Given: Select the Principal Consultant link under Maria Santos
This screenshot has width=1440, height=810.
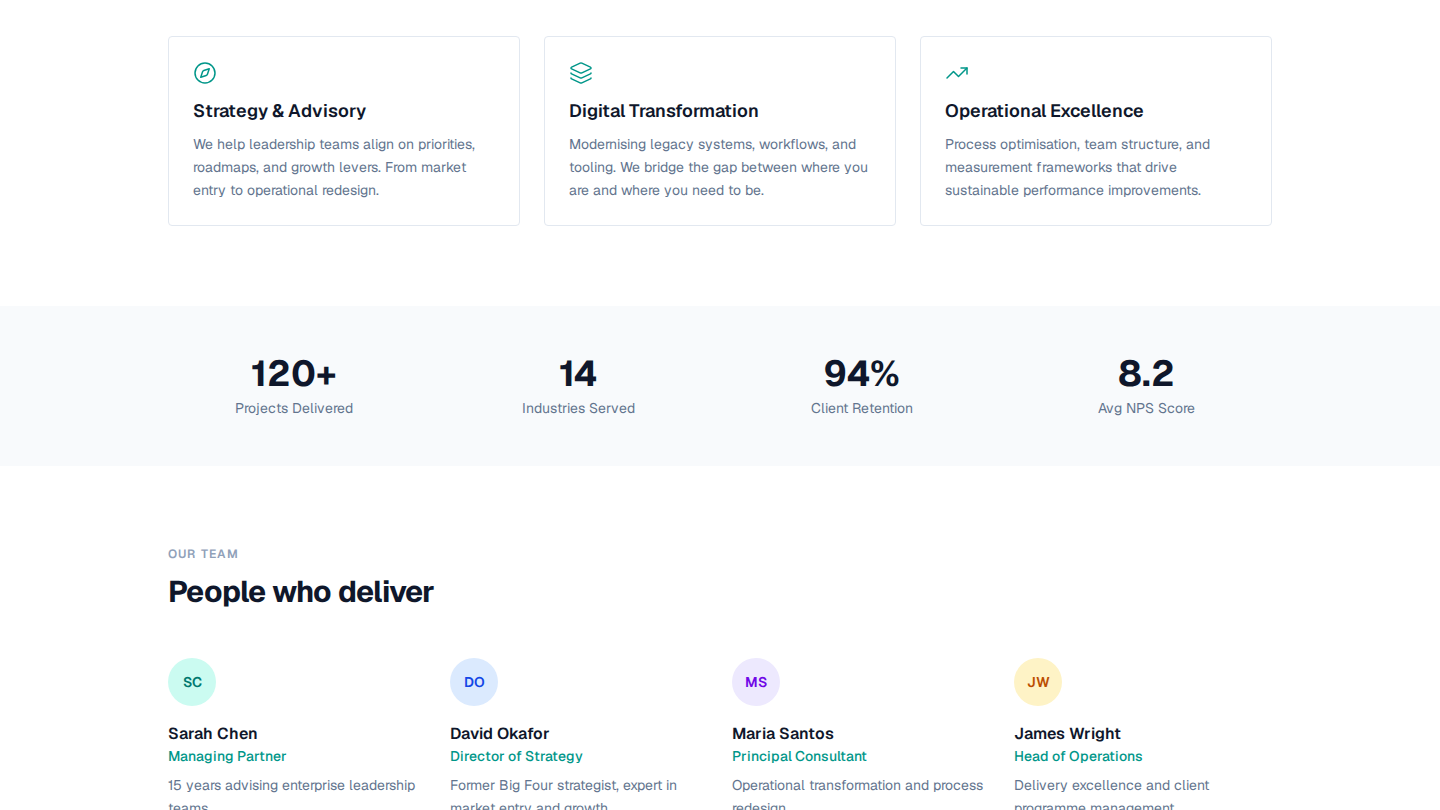Looking at the screenshot, I should [799, 756].
